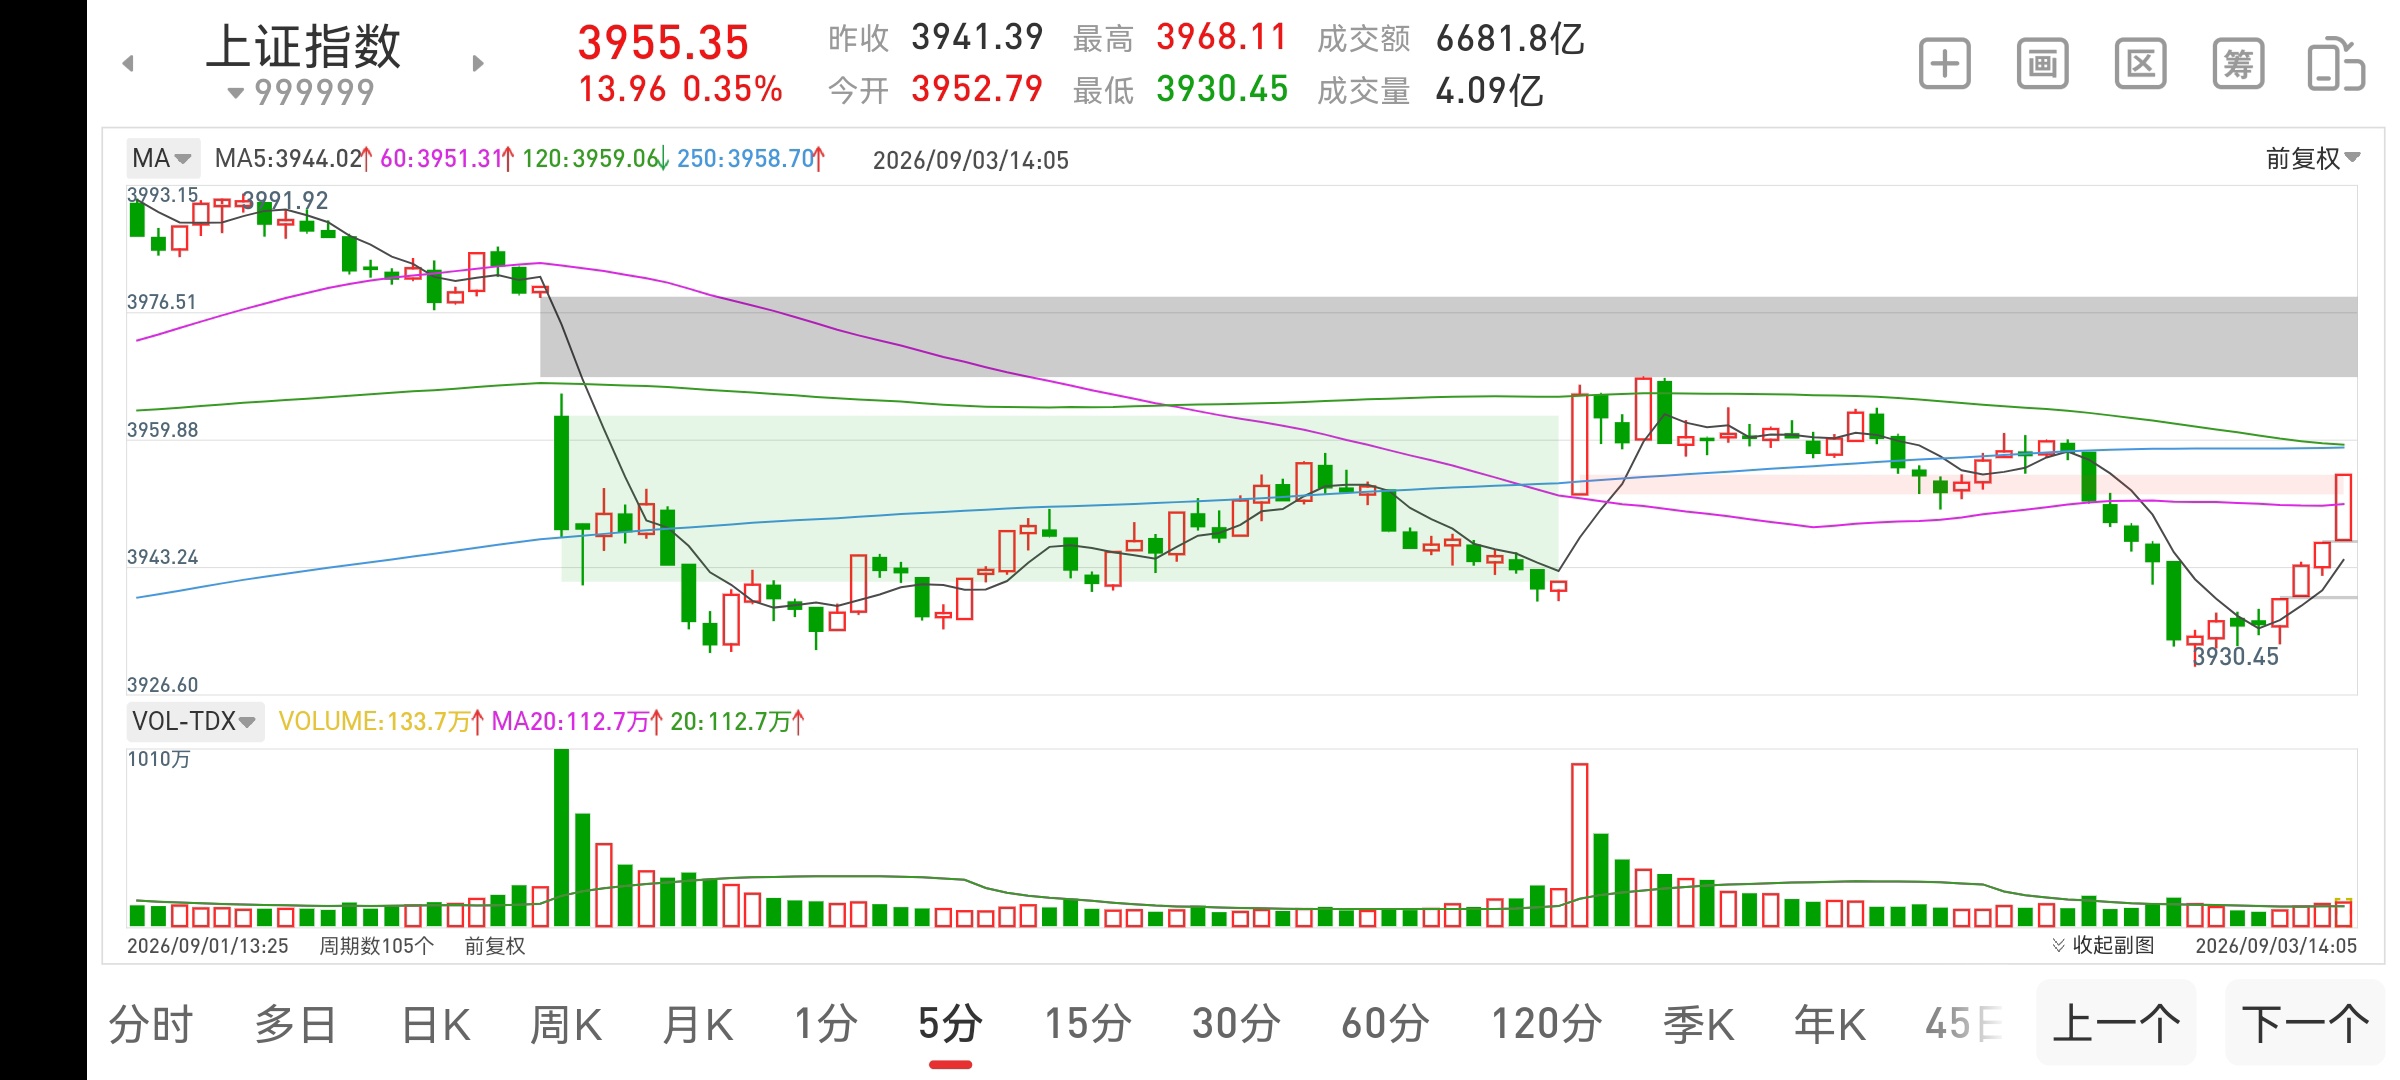Open the drawing tool icon 画
The image size is (2400, 1080).
tap(2042, 65)
